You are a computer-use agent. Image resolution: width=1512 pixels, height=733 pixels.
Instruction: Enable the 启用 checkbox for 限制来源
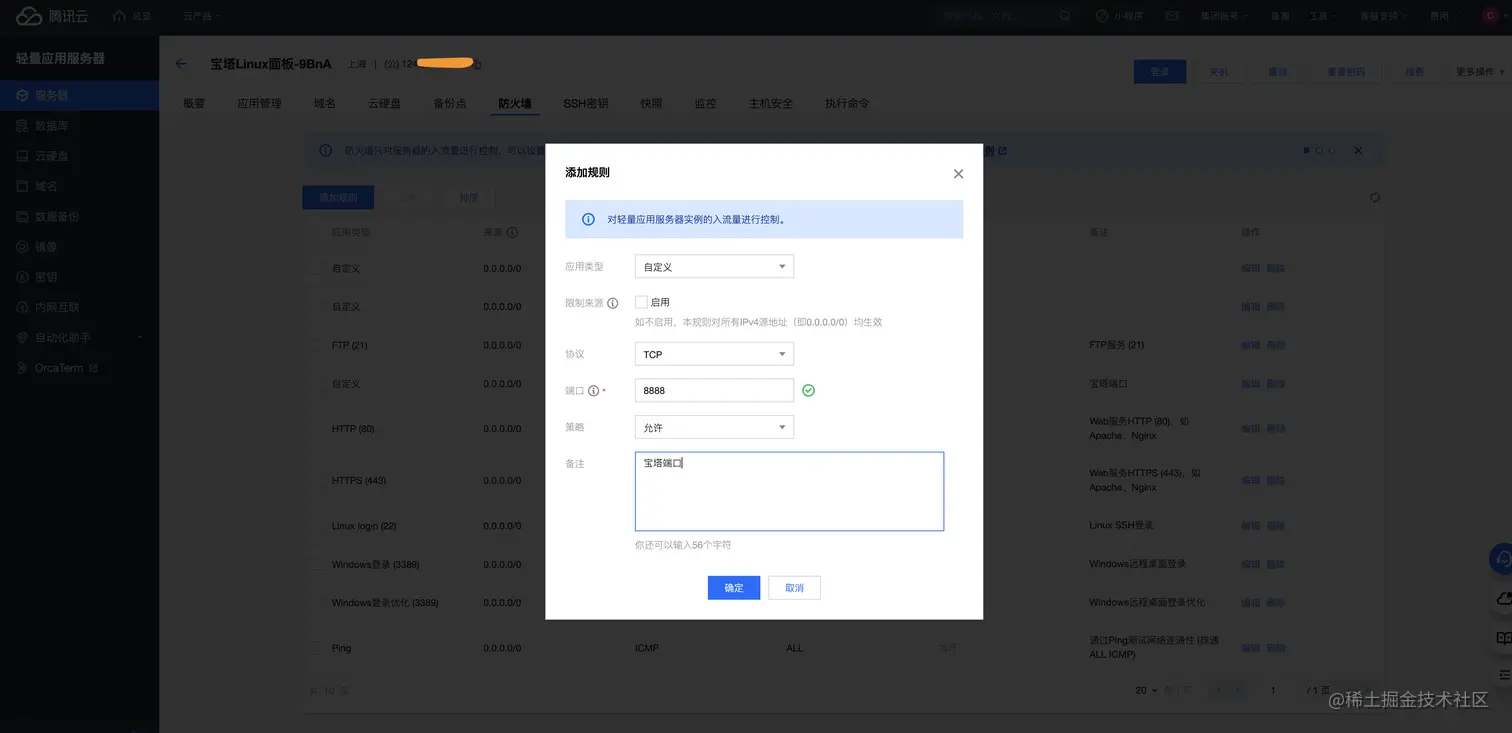click(641, 302)
